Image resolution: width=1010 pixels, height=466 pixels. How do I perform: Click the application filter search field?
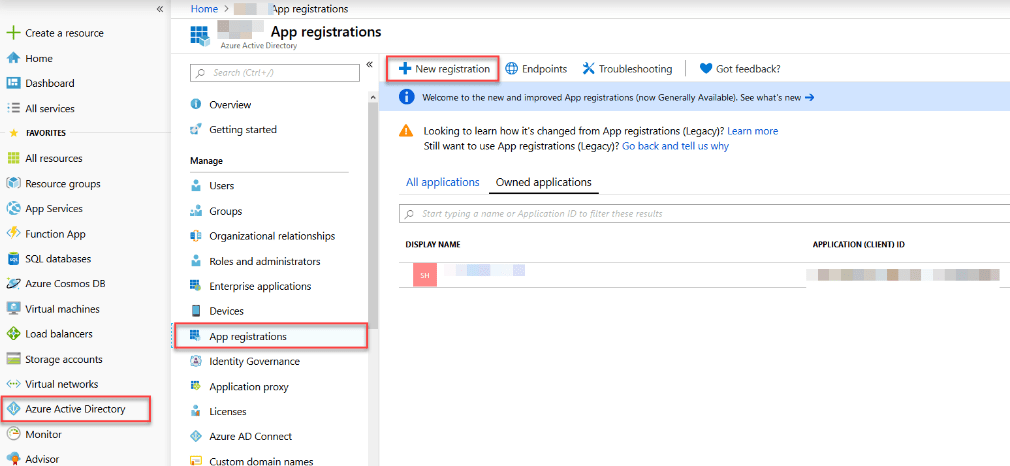(705, 213)
